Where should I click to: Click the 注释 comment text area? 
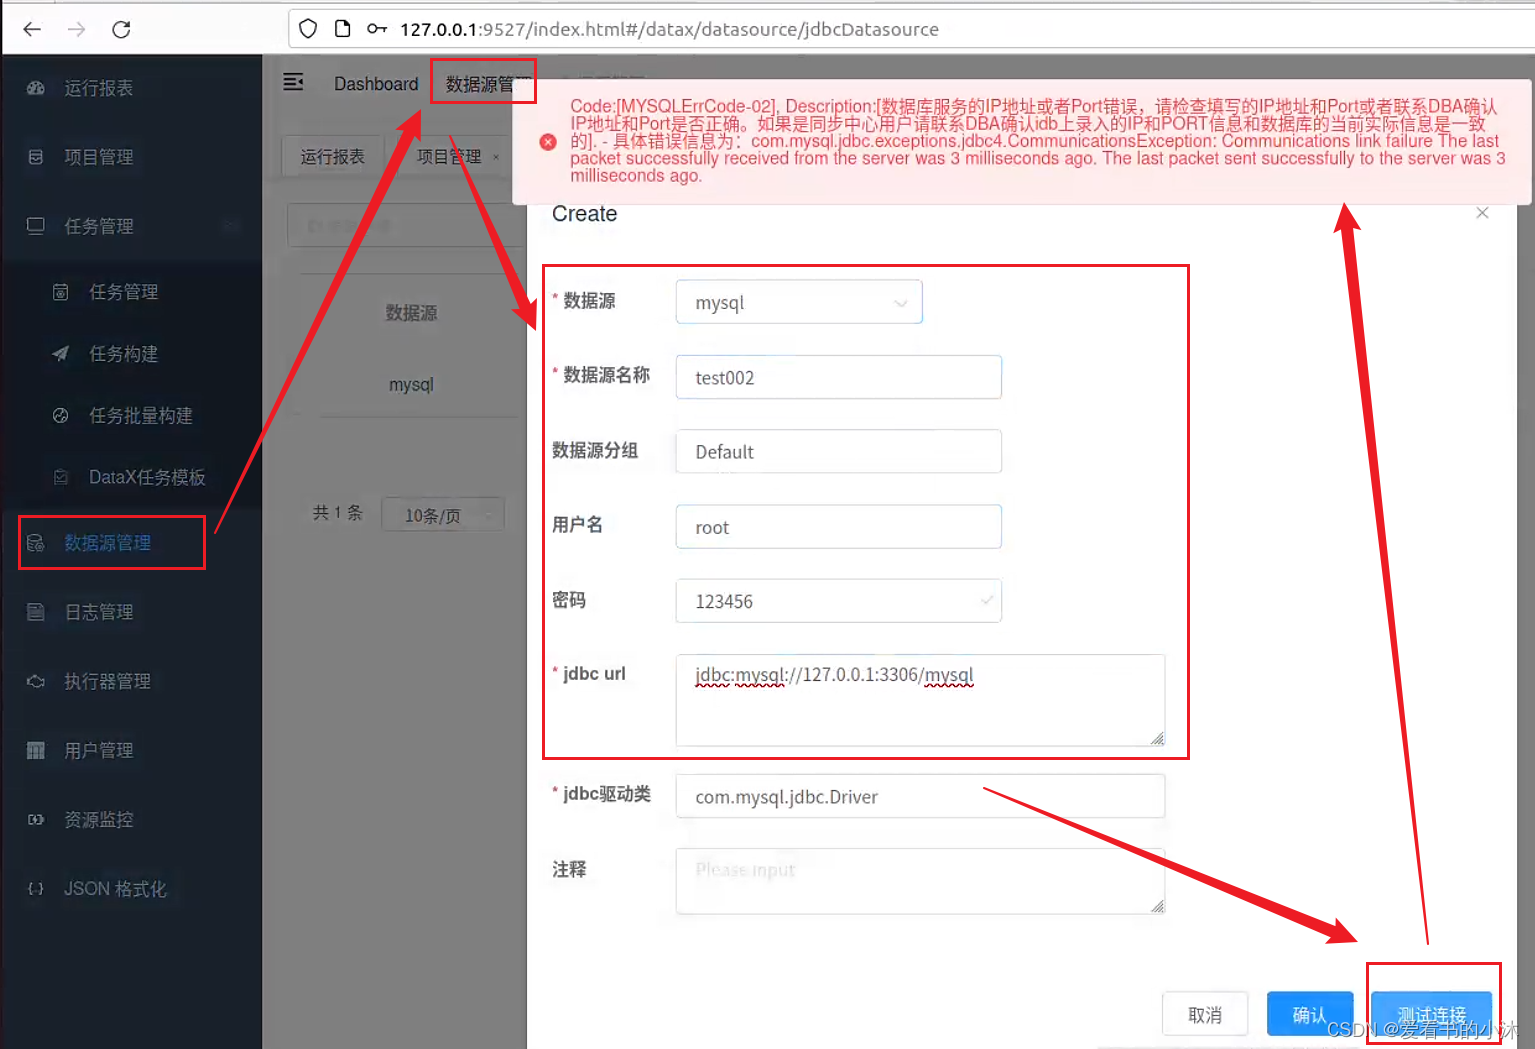(x=921, y=881)
